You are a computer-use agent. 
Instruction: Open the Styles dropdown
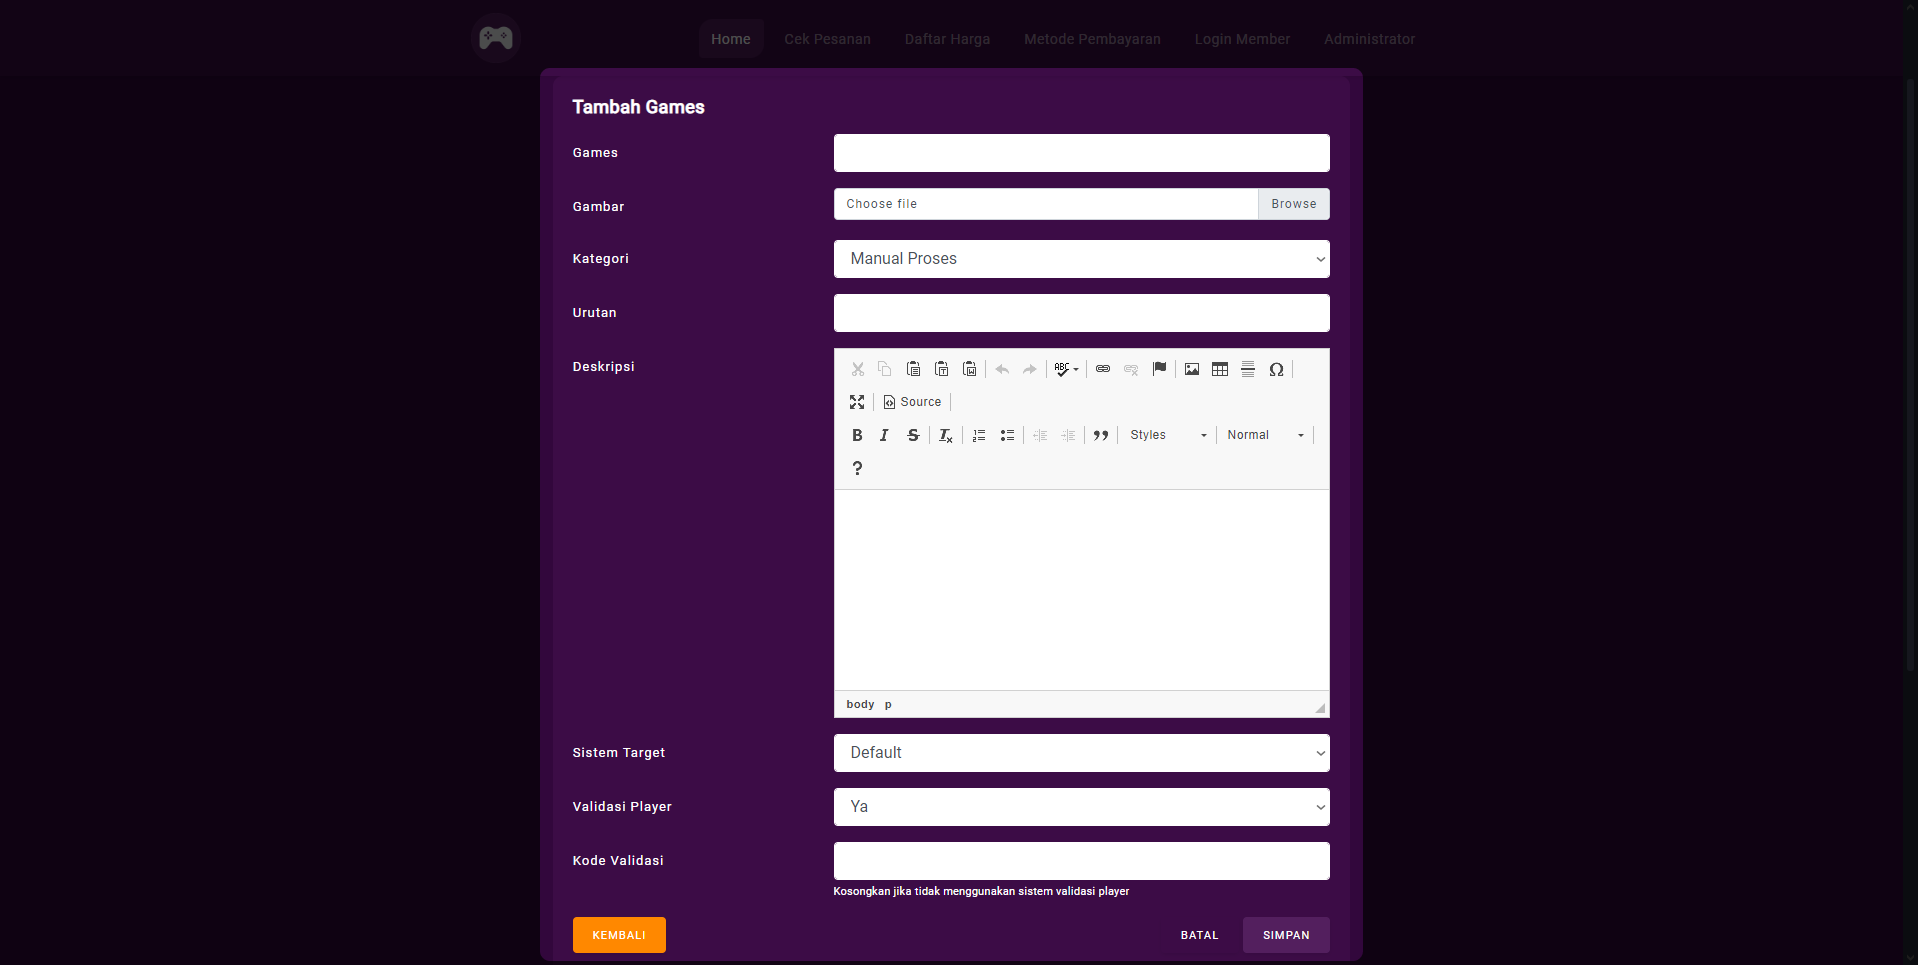click(x=1168, y=435)
